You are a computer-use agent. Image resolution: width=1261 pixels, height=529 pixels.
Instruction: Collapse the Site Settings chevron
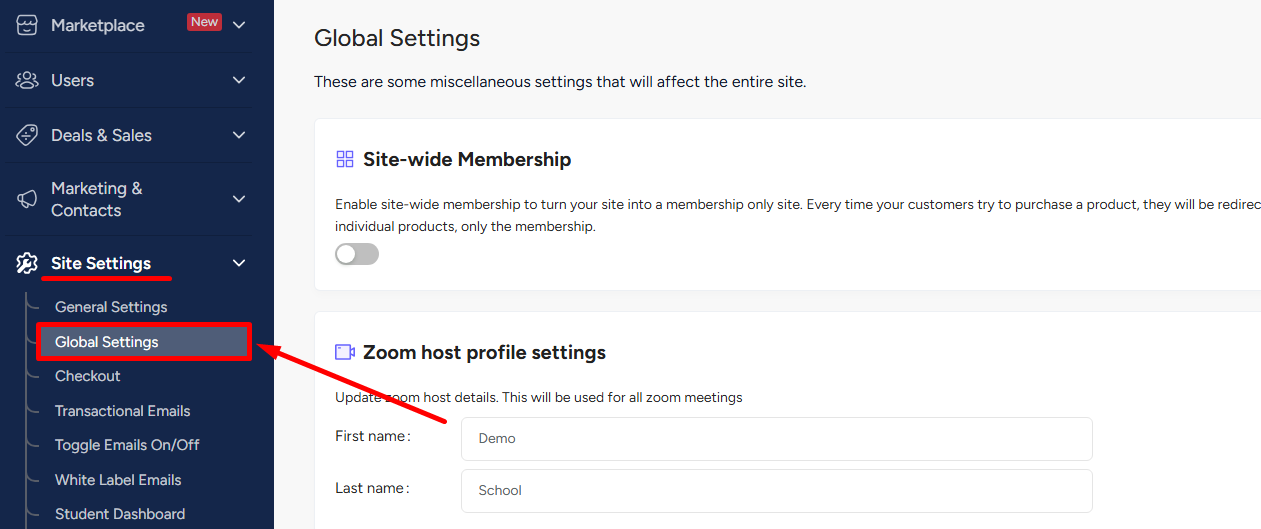coord(238,263)
